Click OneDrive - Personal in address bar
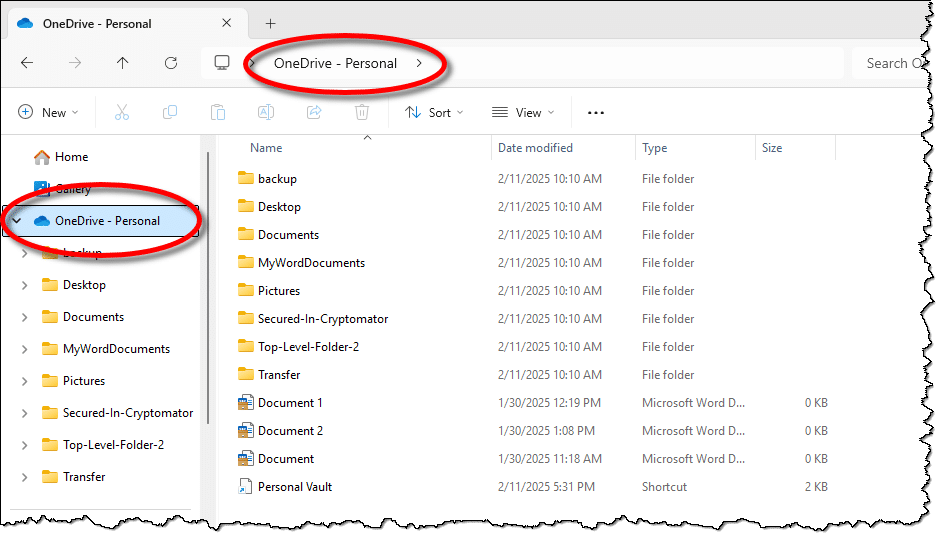 [x=335, y=63]
